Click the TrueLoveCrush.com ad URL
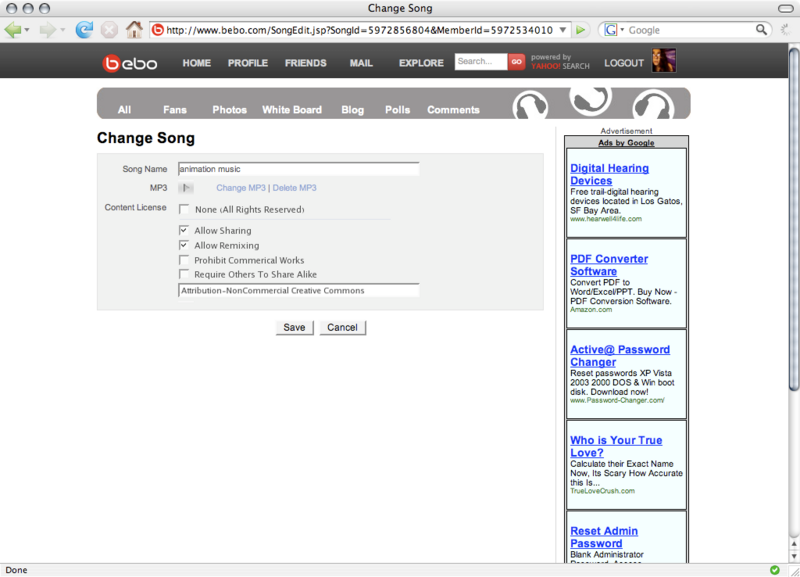This screenshot has width=800, height=577. tap(602, 491)
